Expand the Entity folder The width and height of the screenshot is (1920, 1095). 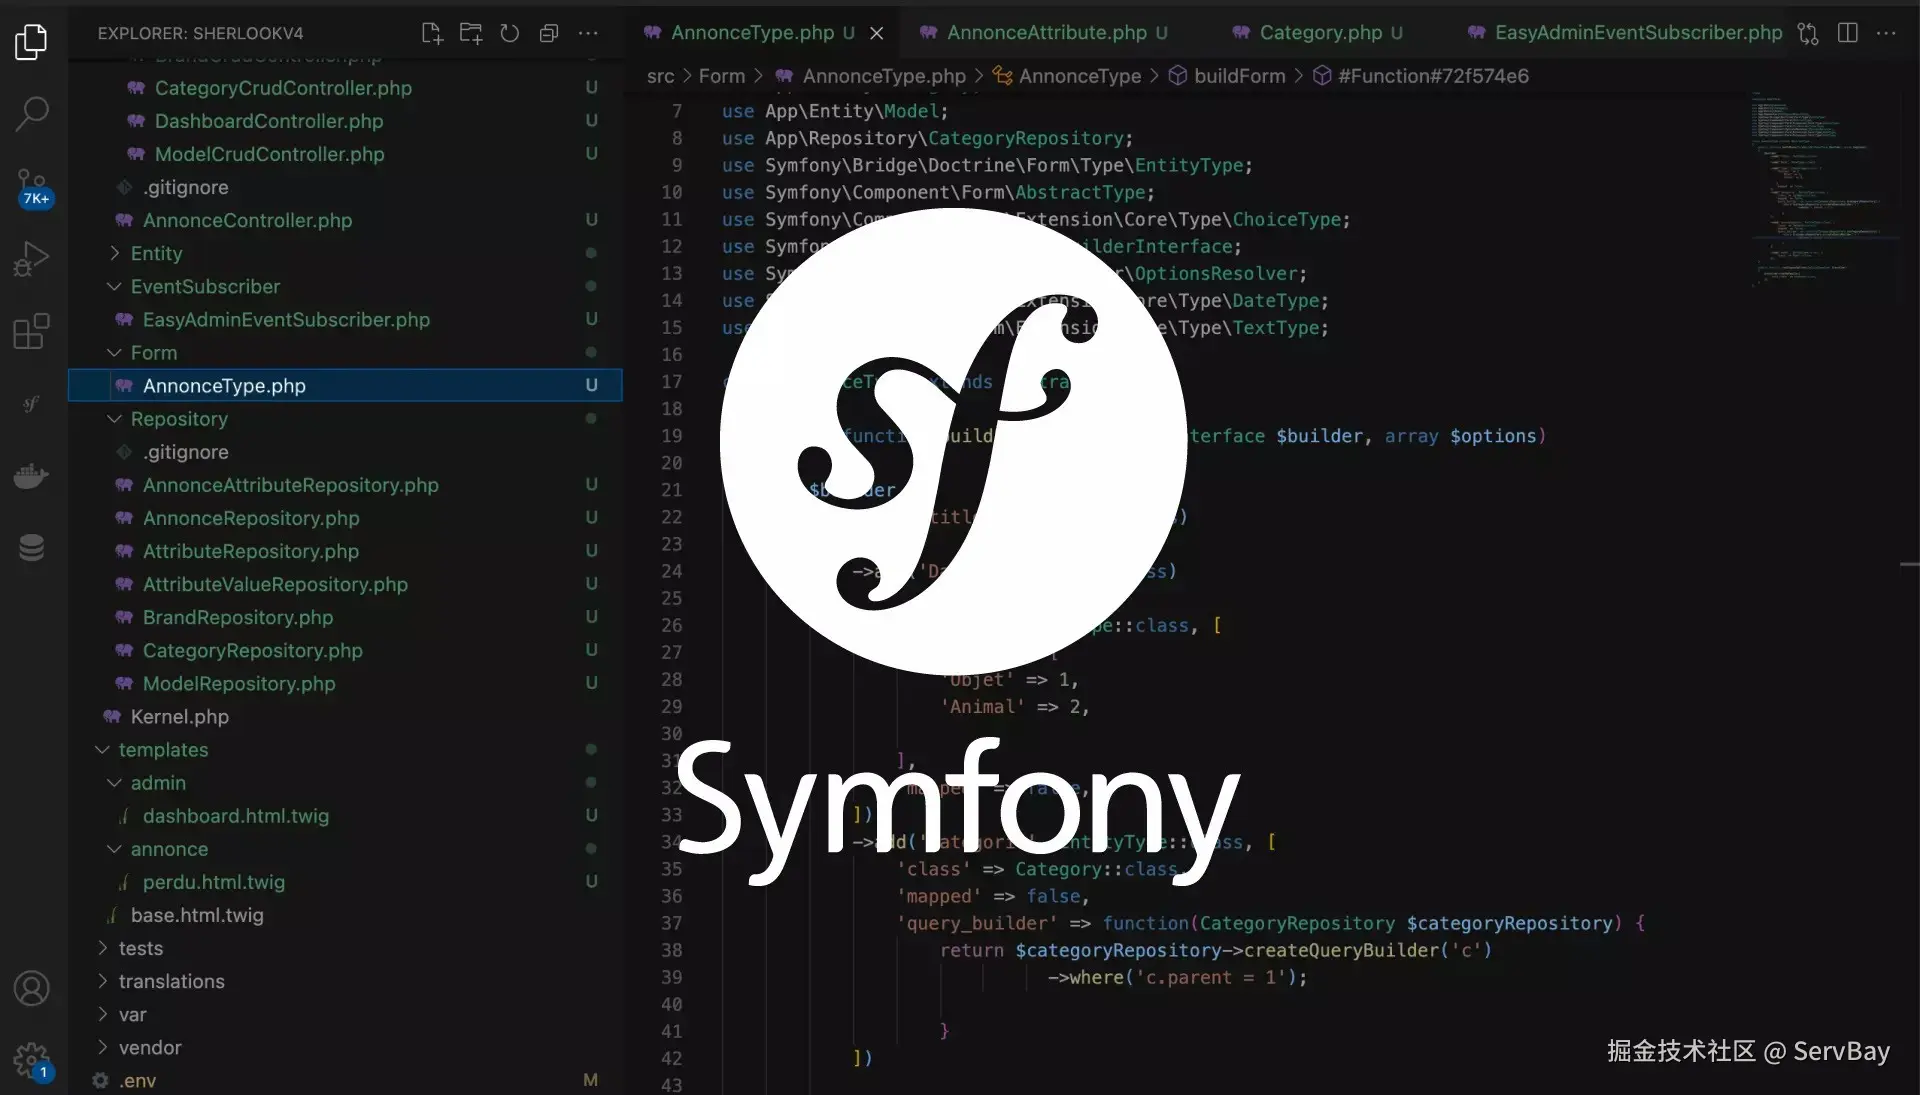pyautogui.click(x=156, y=253)
